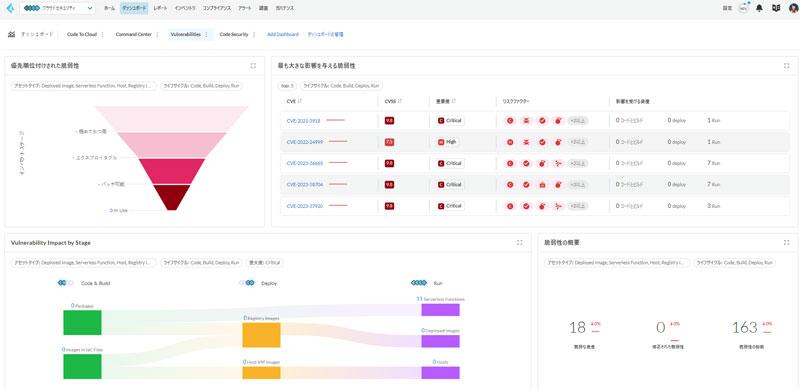Open the CVE-2021-3918 link
Viewport: 800px width, 389px height.
coord(304,120)
